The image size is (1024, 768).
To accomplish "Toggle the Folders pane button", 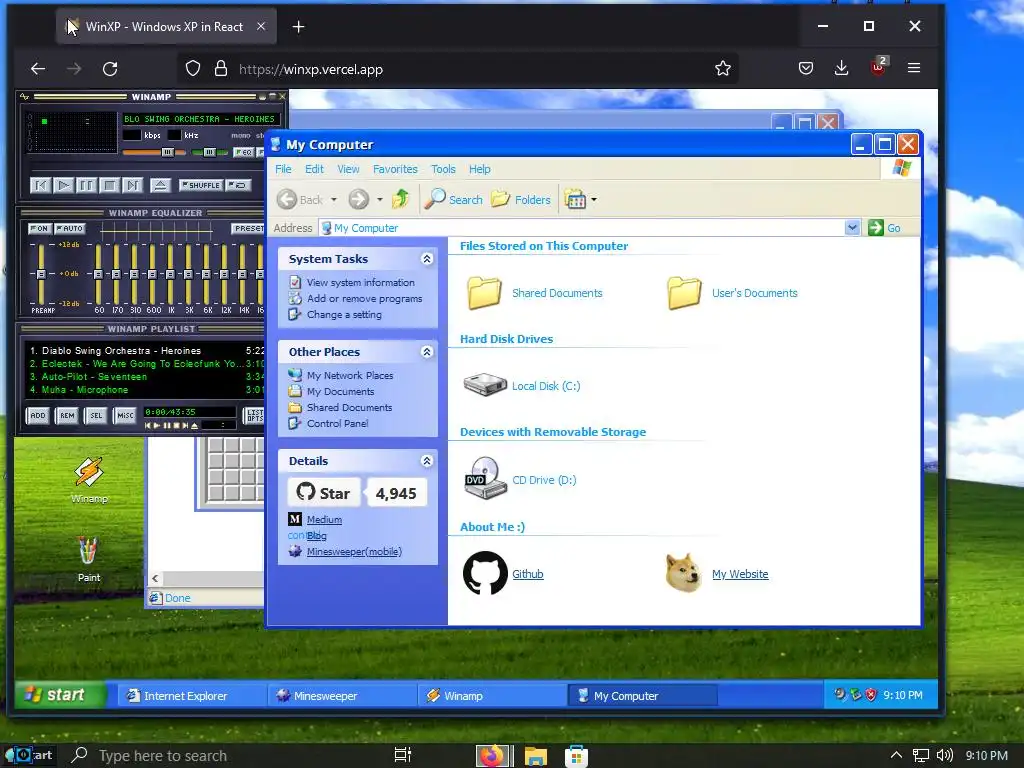I will (521, 199).
